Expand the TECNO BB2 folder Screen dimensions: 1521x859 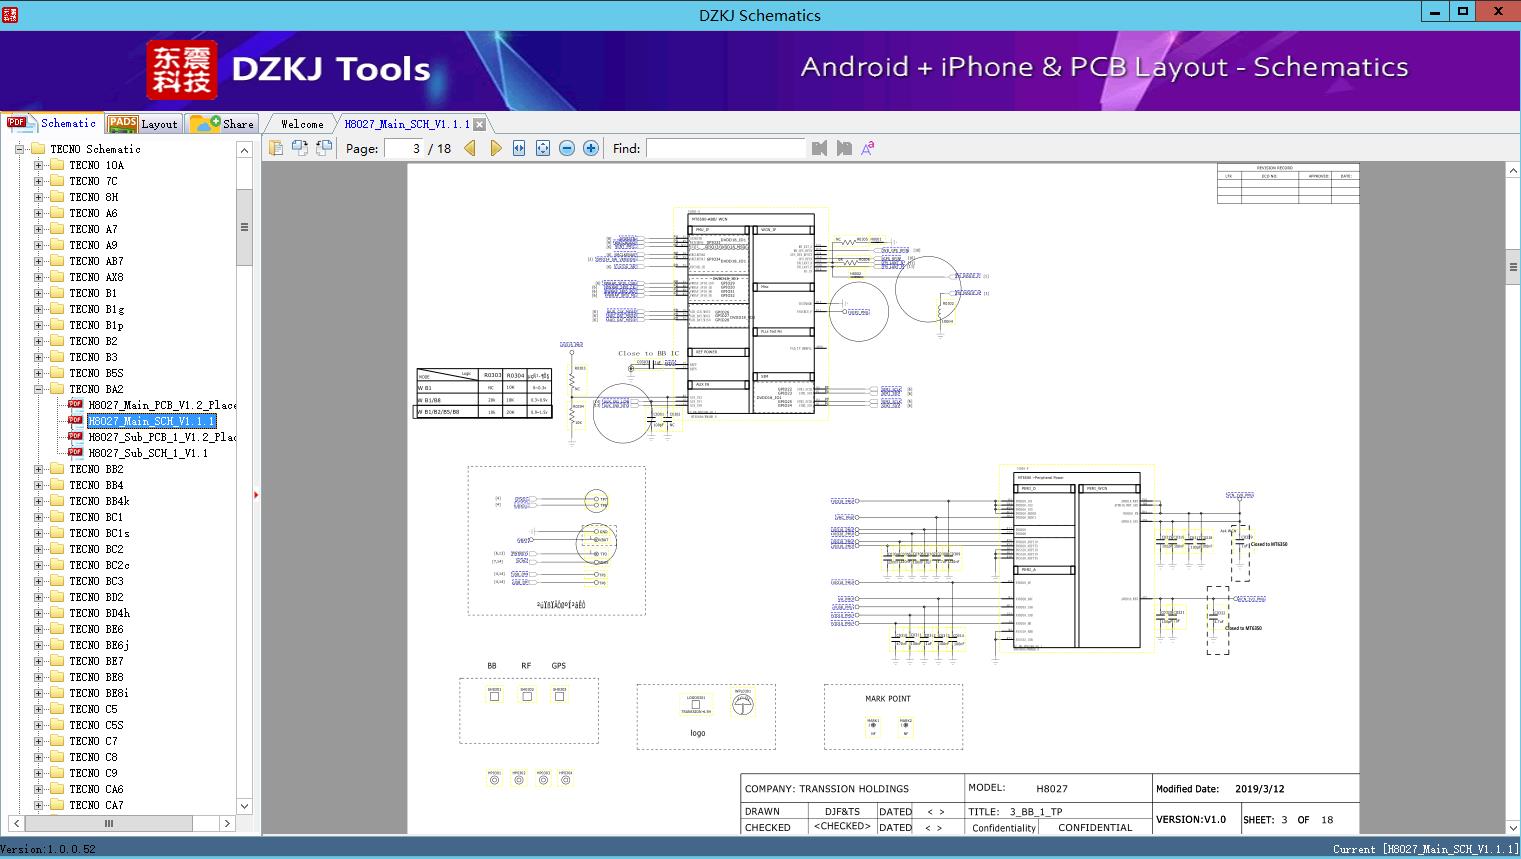point(39,469)
